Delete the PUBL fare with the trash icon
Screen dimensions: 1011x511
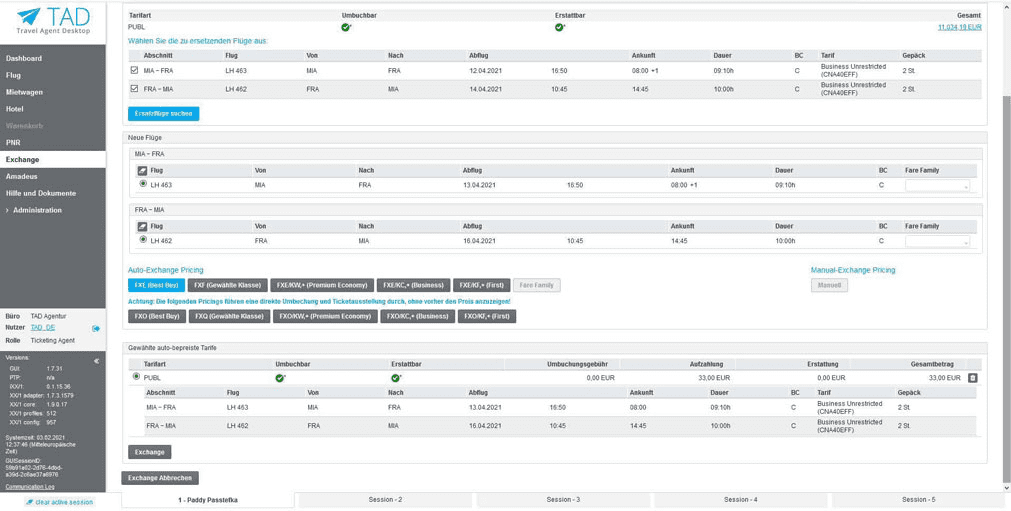[972, 378]
